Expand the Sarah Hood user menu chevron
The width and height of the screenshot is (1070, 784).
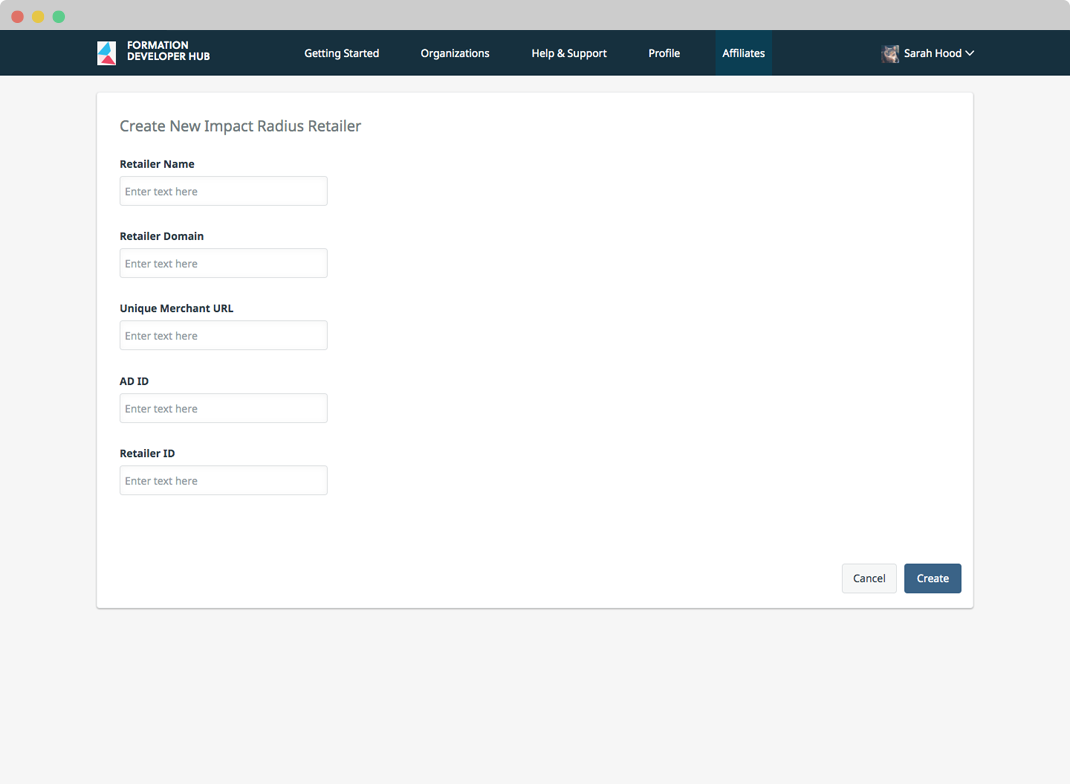tap(970, 53)
